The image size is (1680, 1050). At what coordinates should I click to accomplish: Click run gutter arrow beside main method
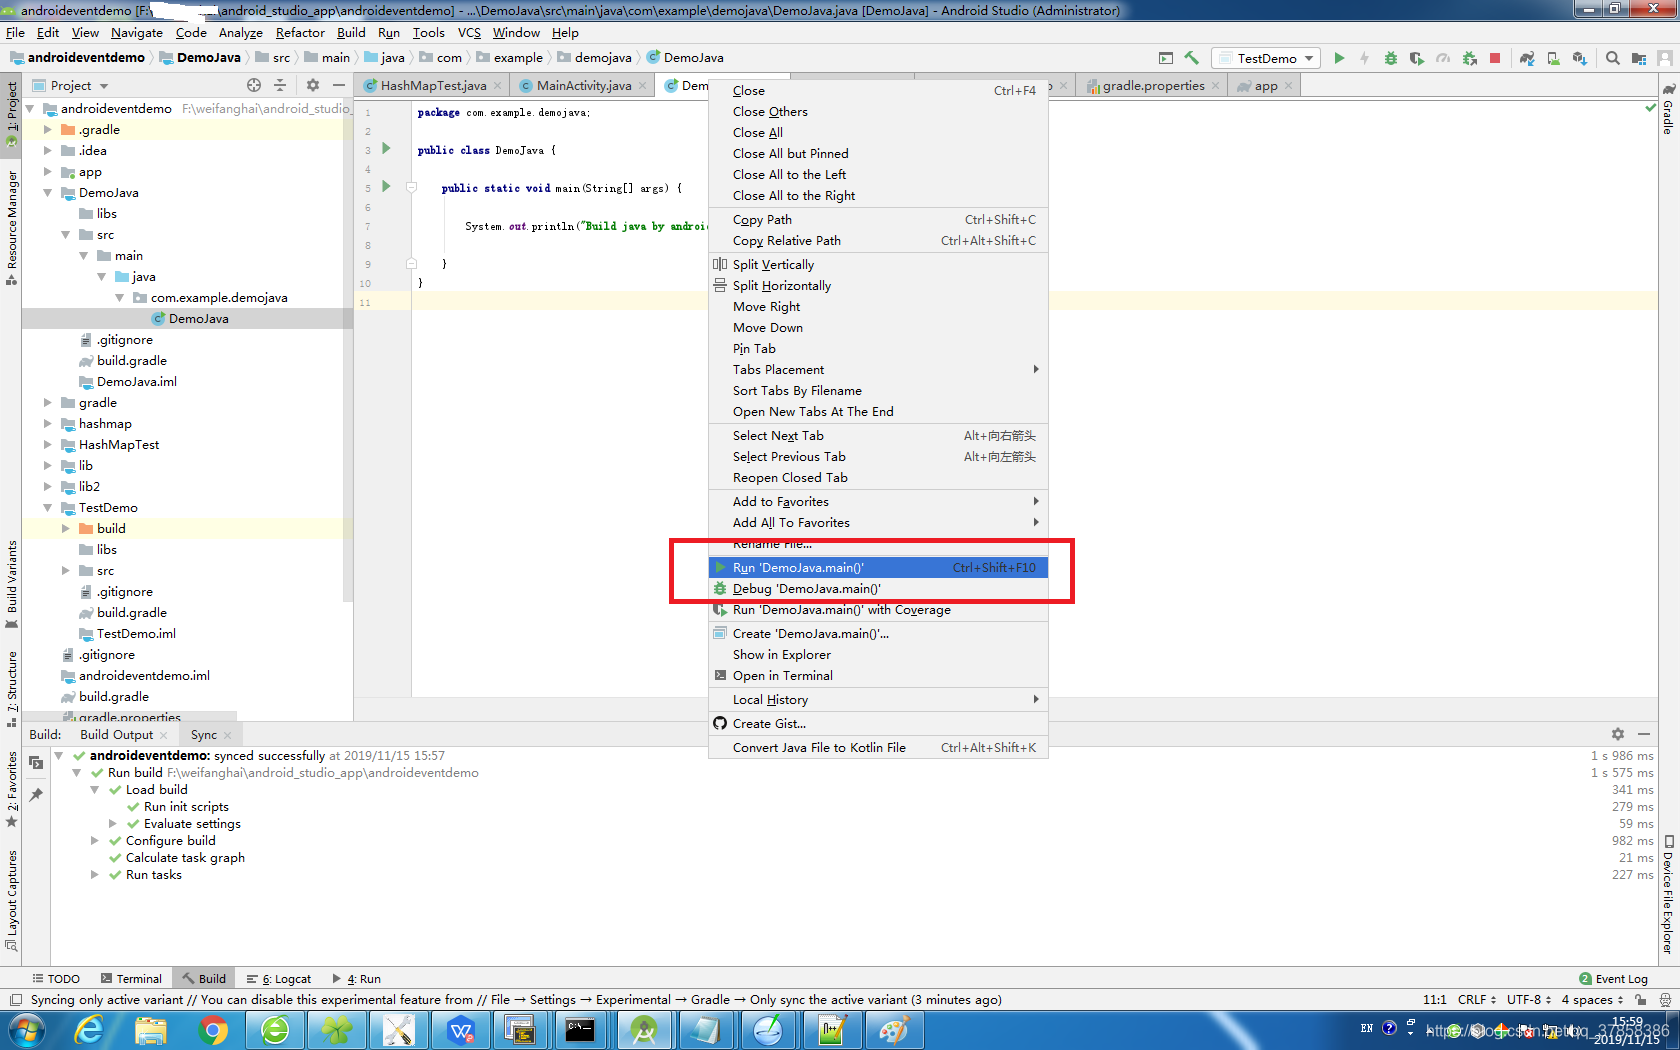pyautogui.click(x=386, y=187)
